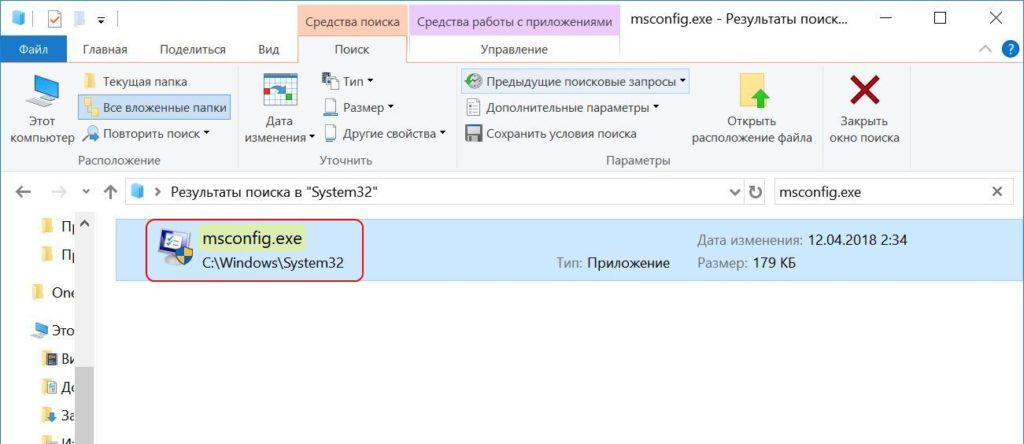The height and width of the screenshot is (444, 1024).
Task: Open Другие свойства dropdown
Action: pos(384,133)
